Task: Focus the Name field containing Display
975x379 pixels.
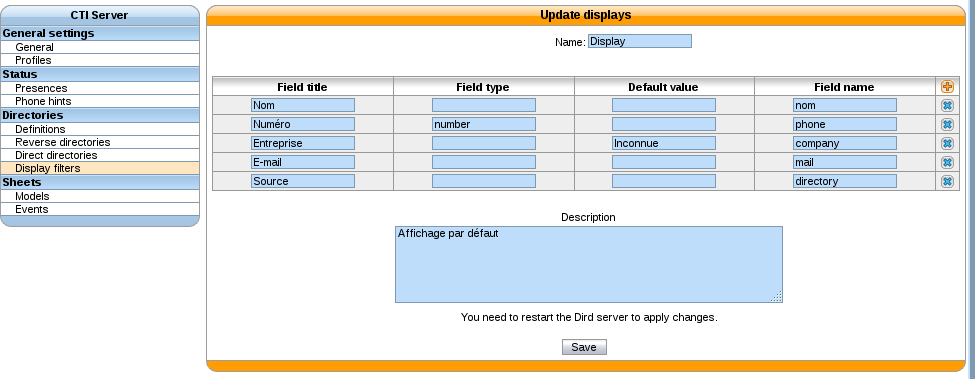Action: [x=640, y=42]
